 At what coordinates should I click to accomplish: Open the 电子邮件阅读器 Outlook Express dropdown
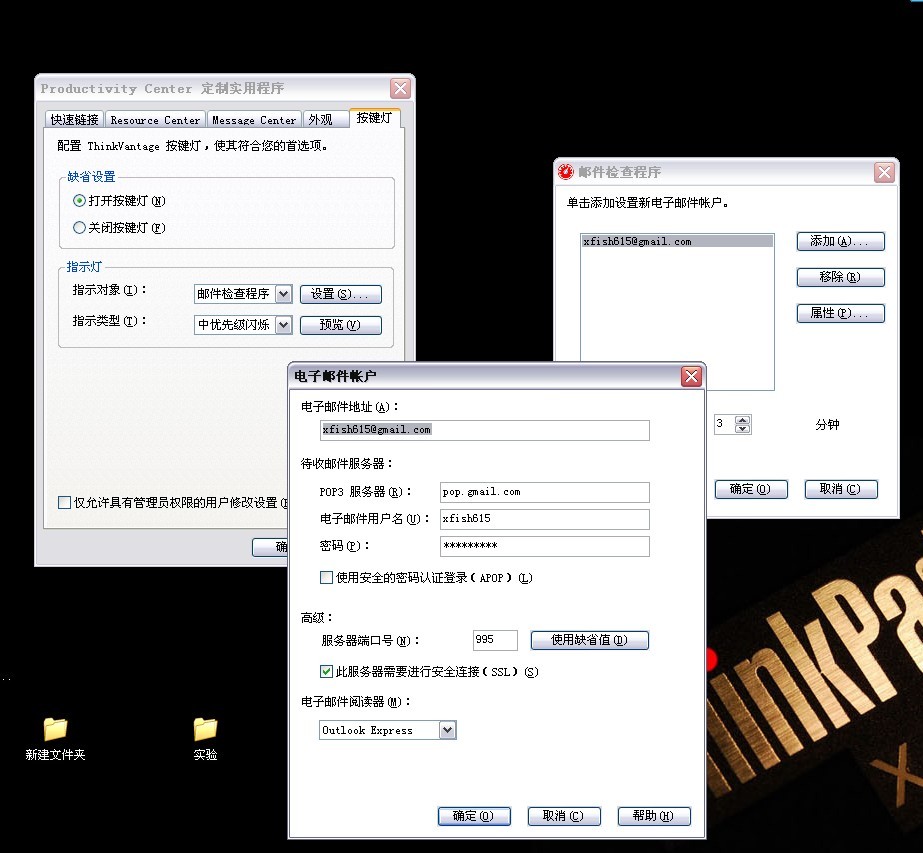click(447, 730)
